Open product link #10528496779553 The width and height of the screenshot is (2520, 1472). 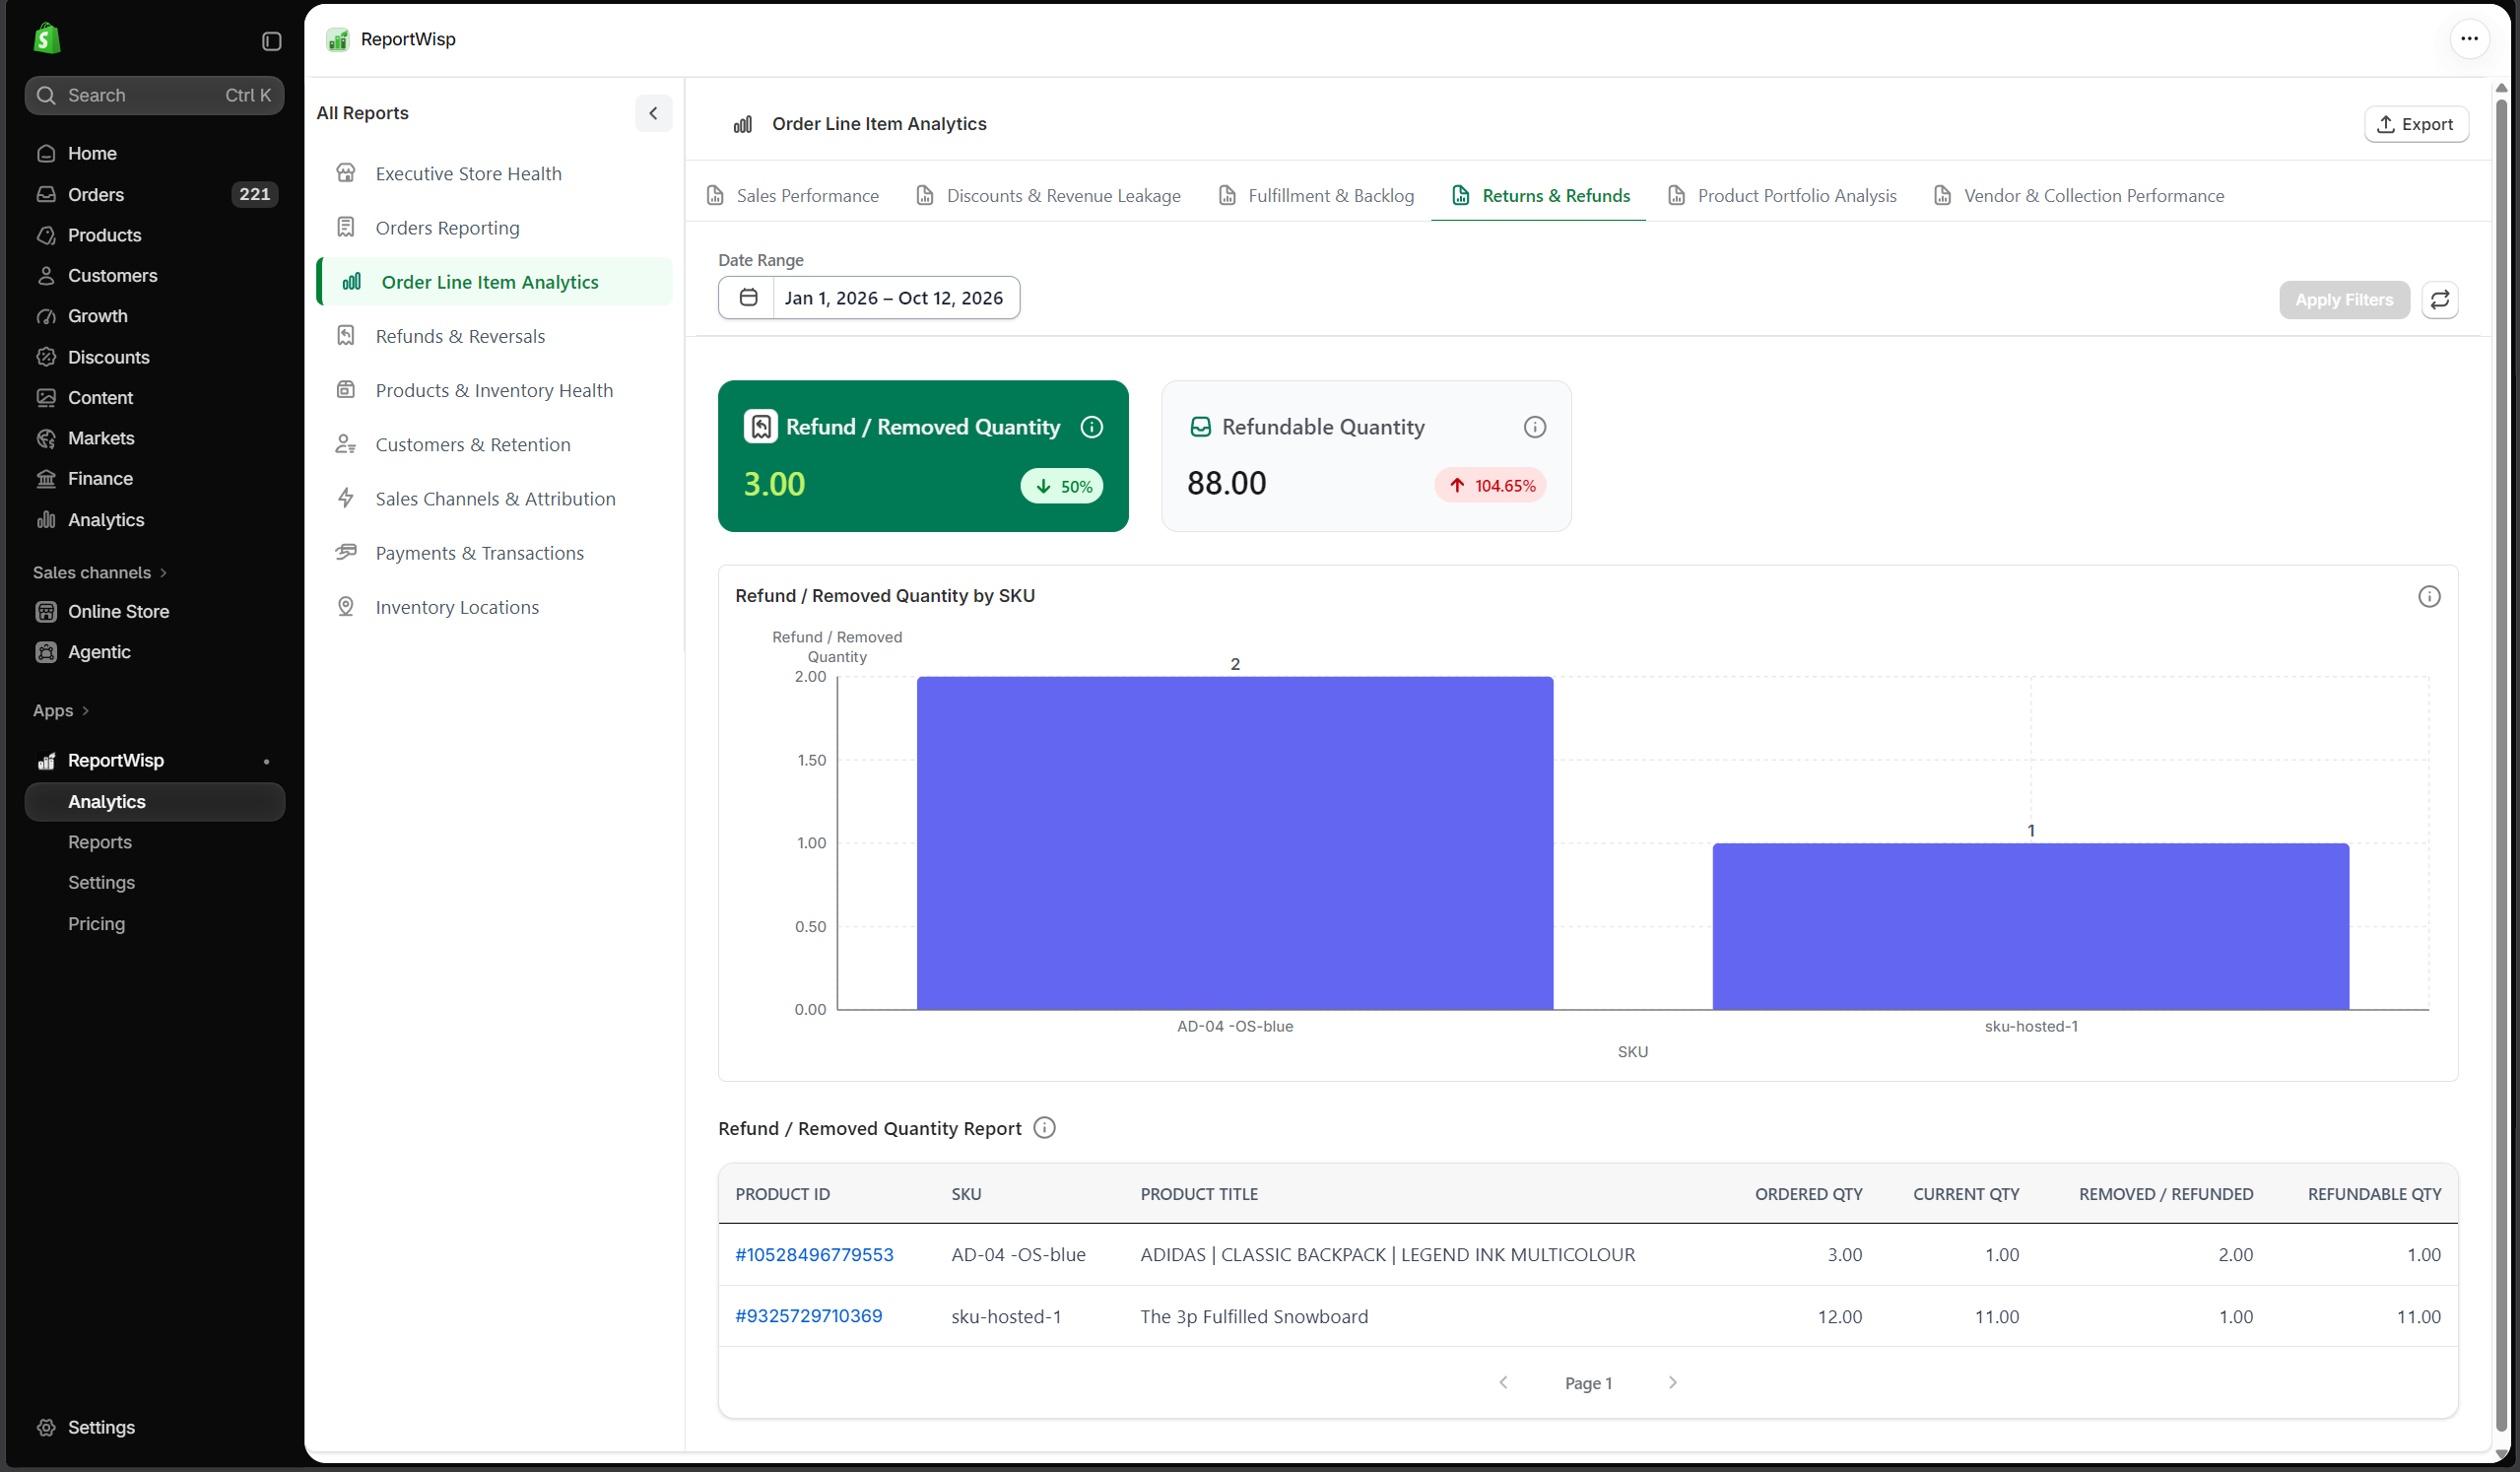click(x=814, y=1253)
